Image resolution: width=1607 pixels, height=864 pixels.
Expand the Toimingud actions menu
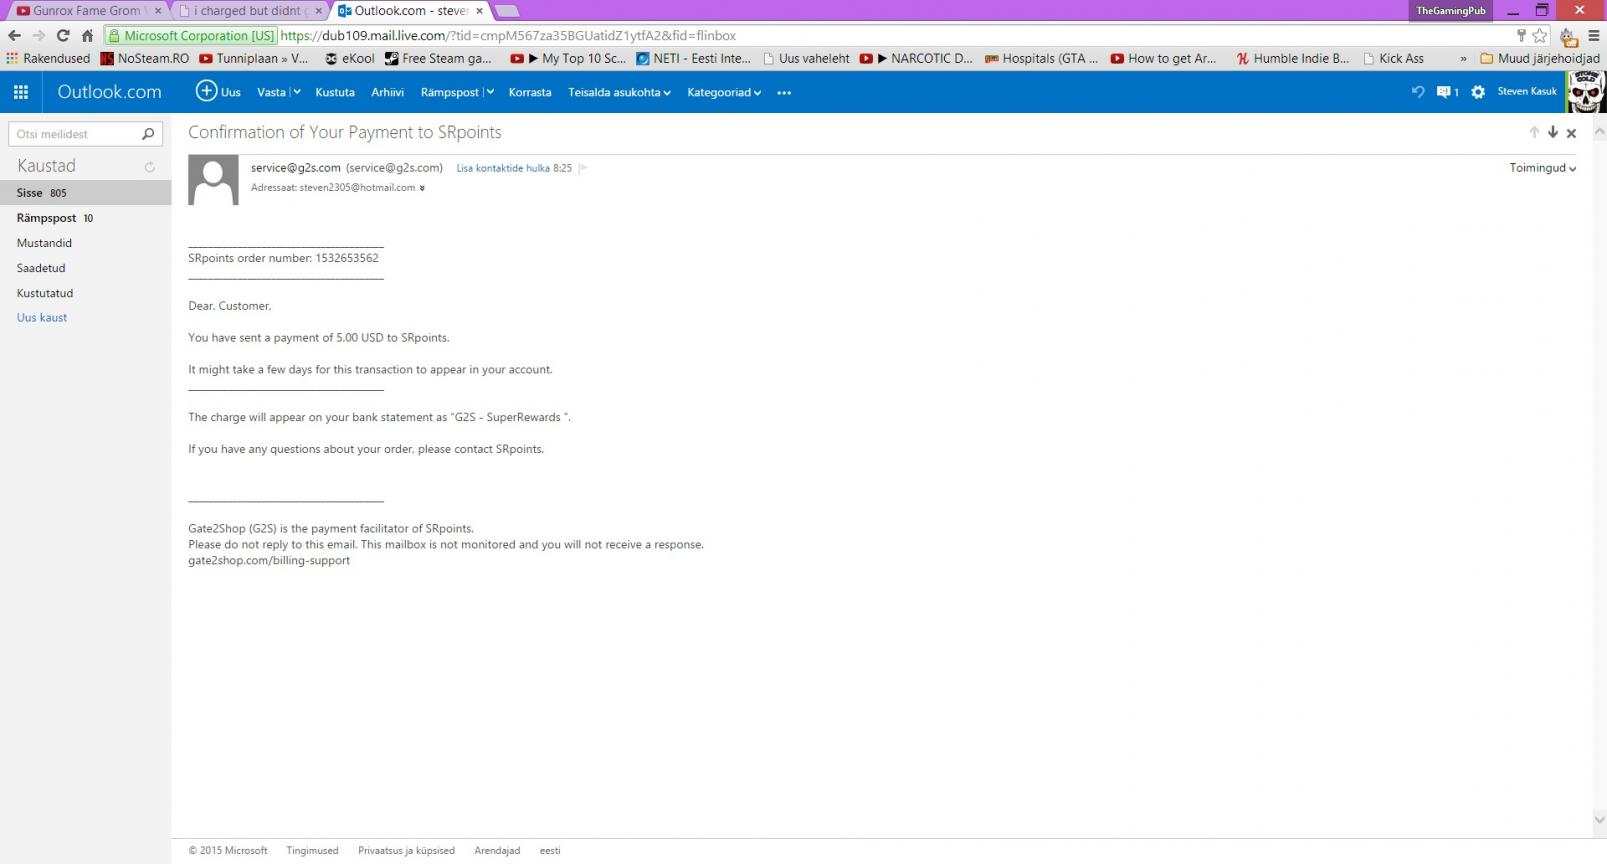pos(1543,168)
